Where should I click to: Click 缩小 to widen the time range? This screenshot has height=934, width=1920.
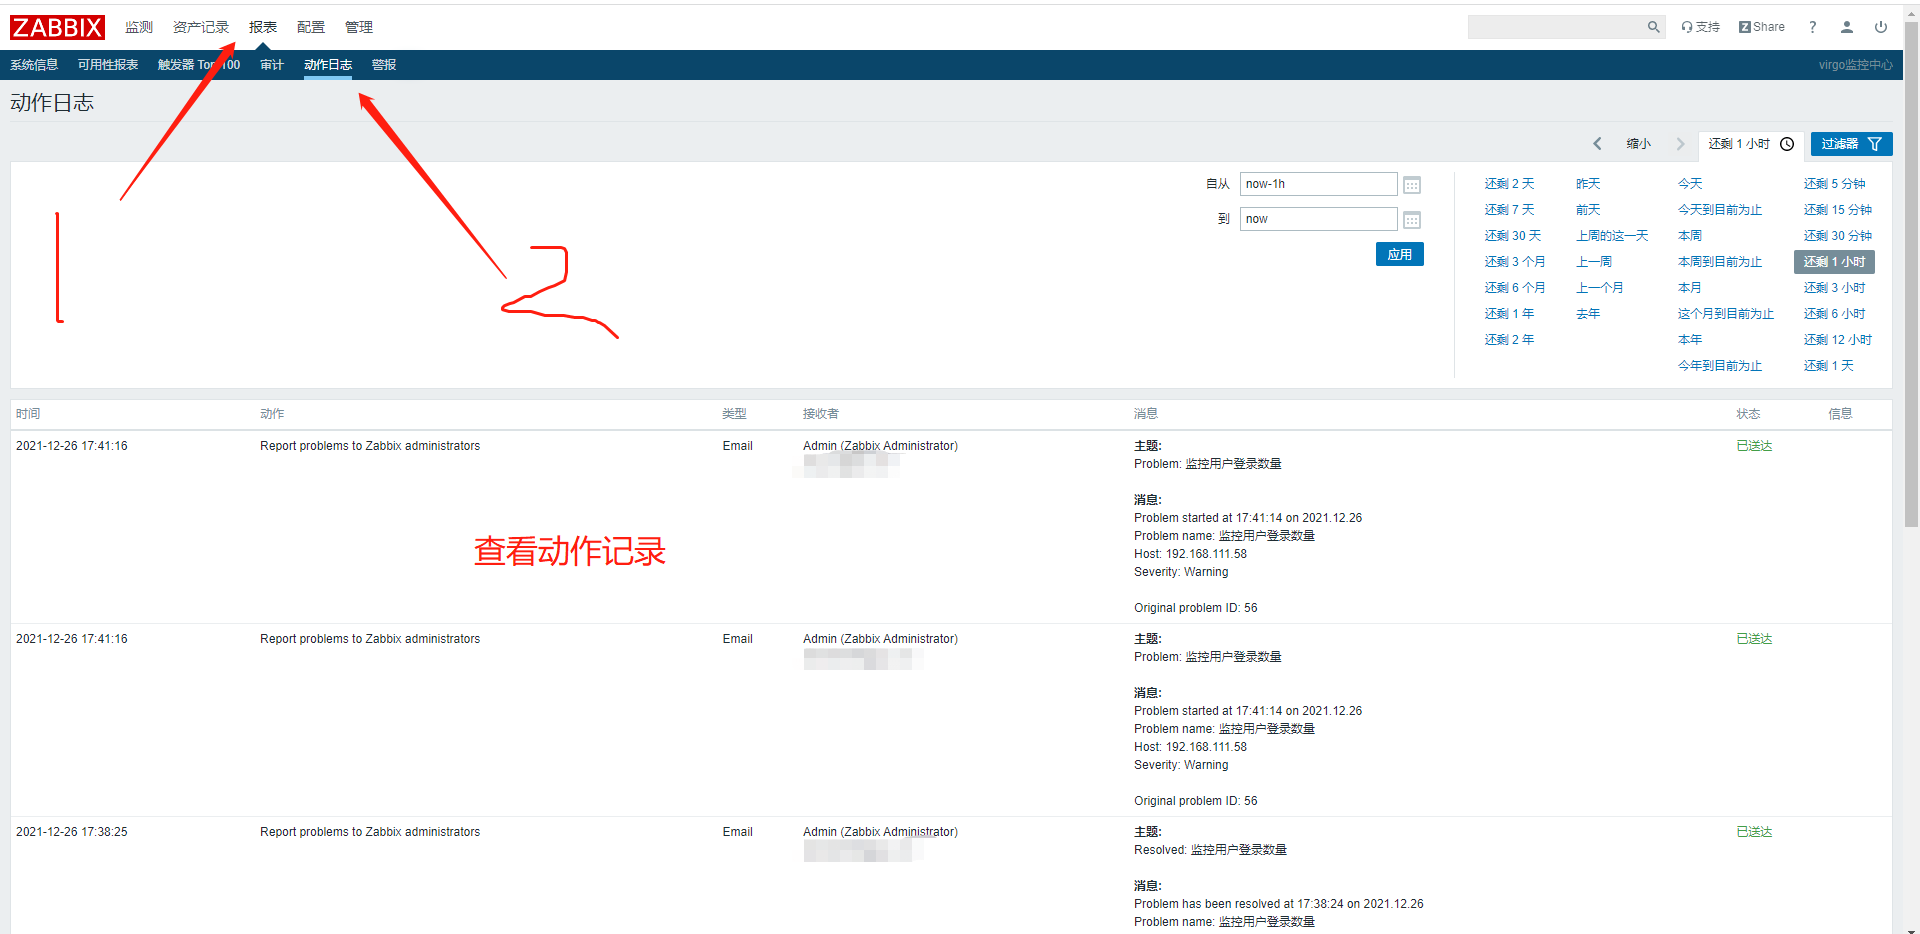click(x=1638, y=143)
